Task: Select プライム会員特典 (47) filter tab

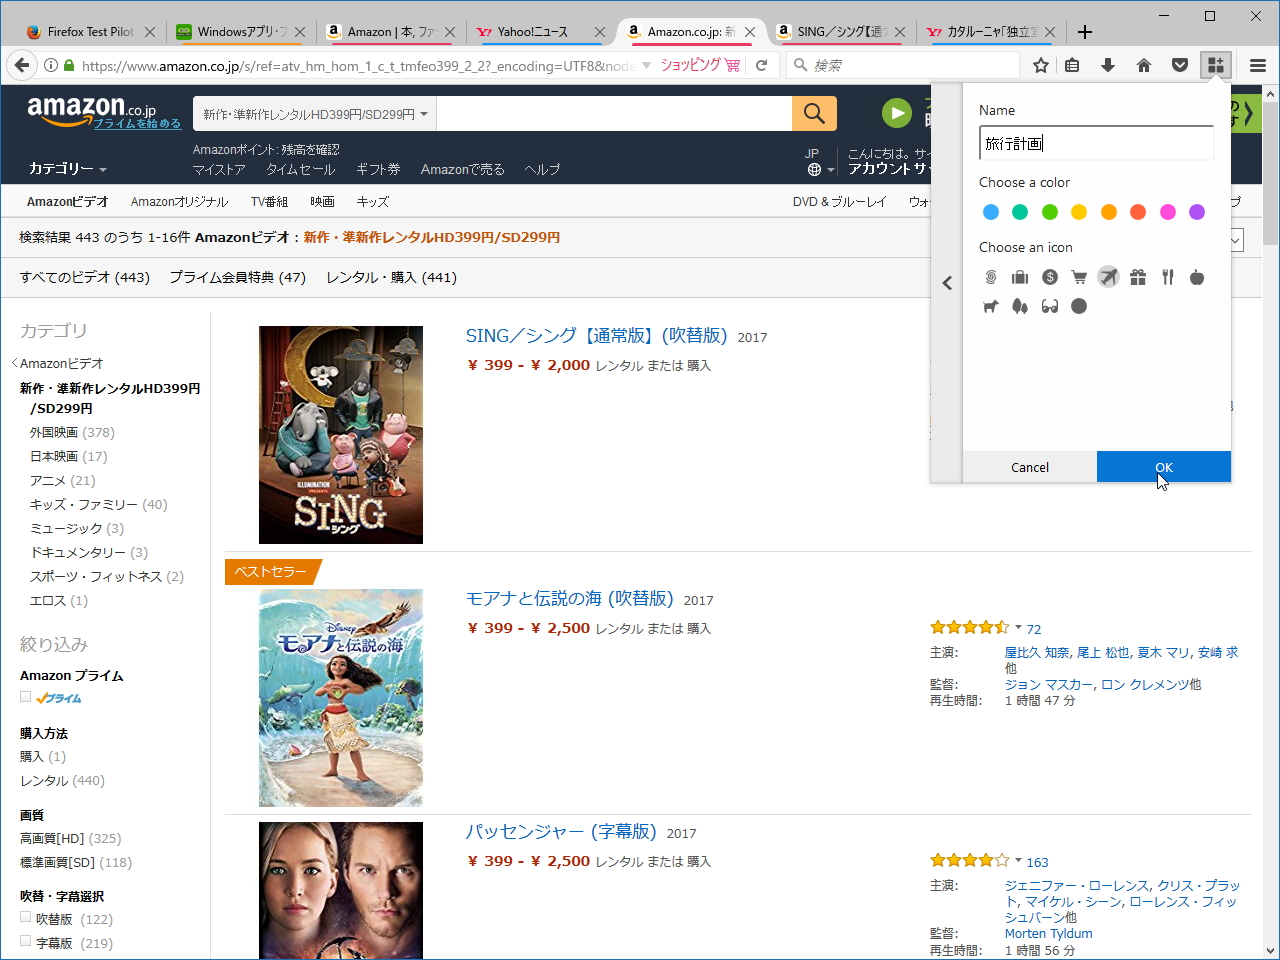Action: coord(237,277)
